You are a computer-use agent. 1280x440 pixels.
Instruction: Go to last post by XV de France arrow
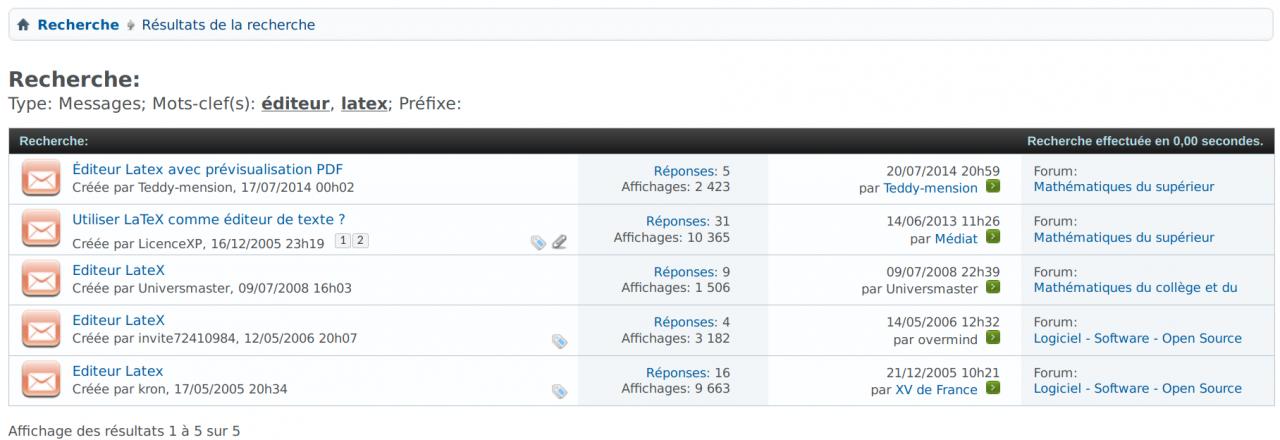[993, 389]
